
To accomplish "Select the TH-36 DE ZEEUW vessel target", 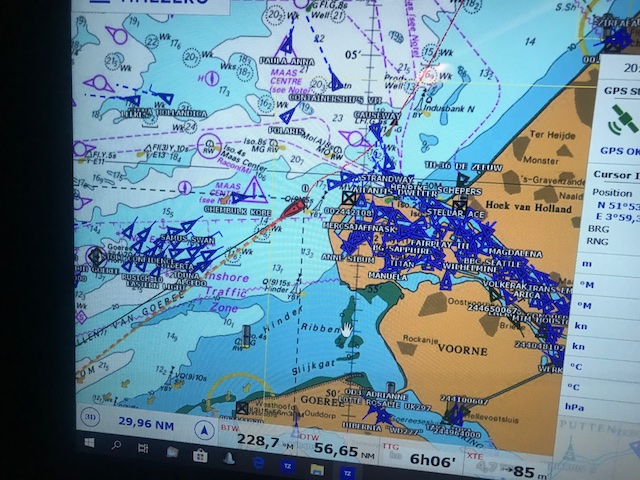I will (x=462, y=179).
